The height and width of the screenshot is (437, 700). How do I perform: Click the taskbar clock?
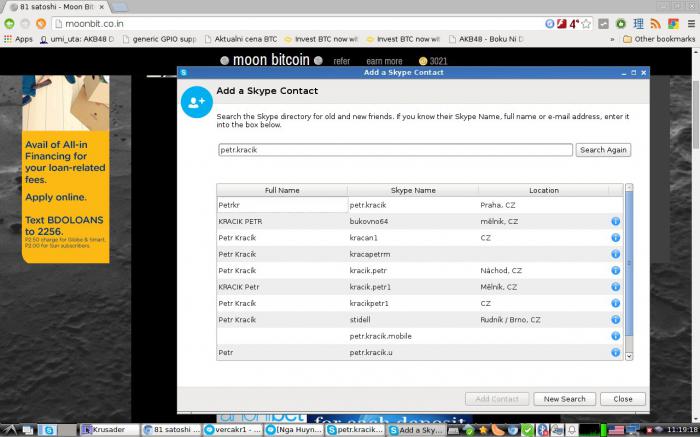683,430
